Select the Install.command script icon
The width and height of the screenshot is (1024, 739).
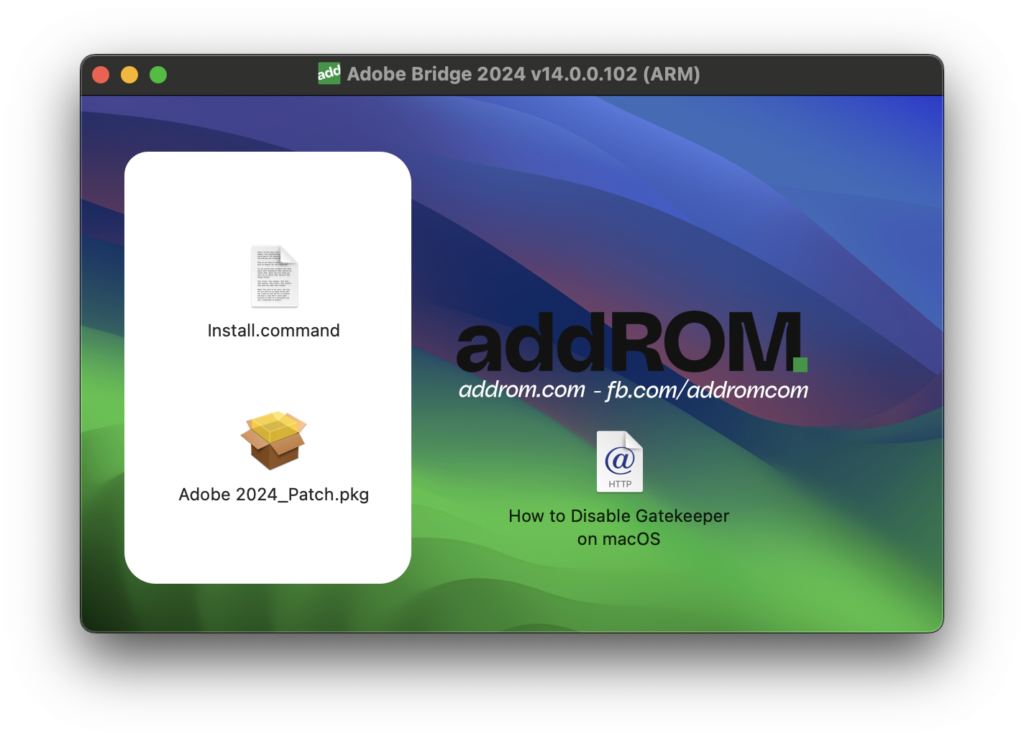[274, 275]
